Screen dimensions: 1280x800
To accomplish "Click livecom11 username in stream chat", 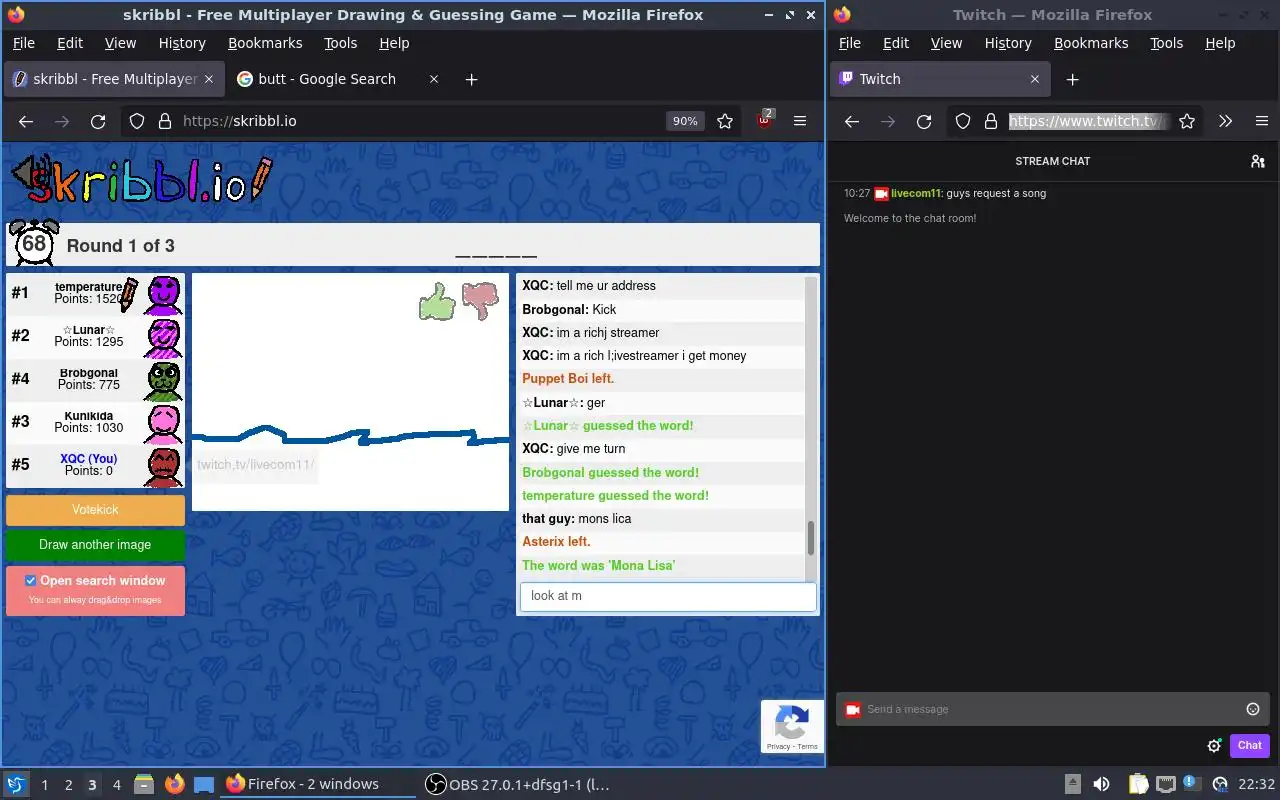I will (915, 193).
